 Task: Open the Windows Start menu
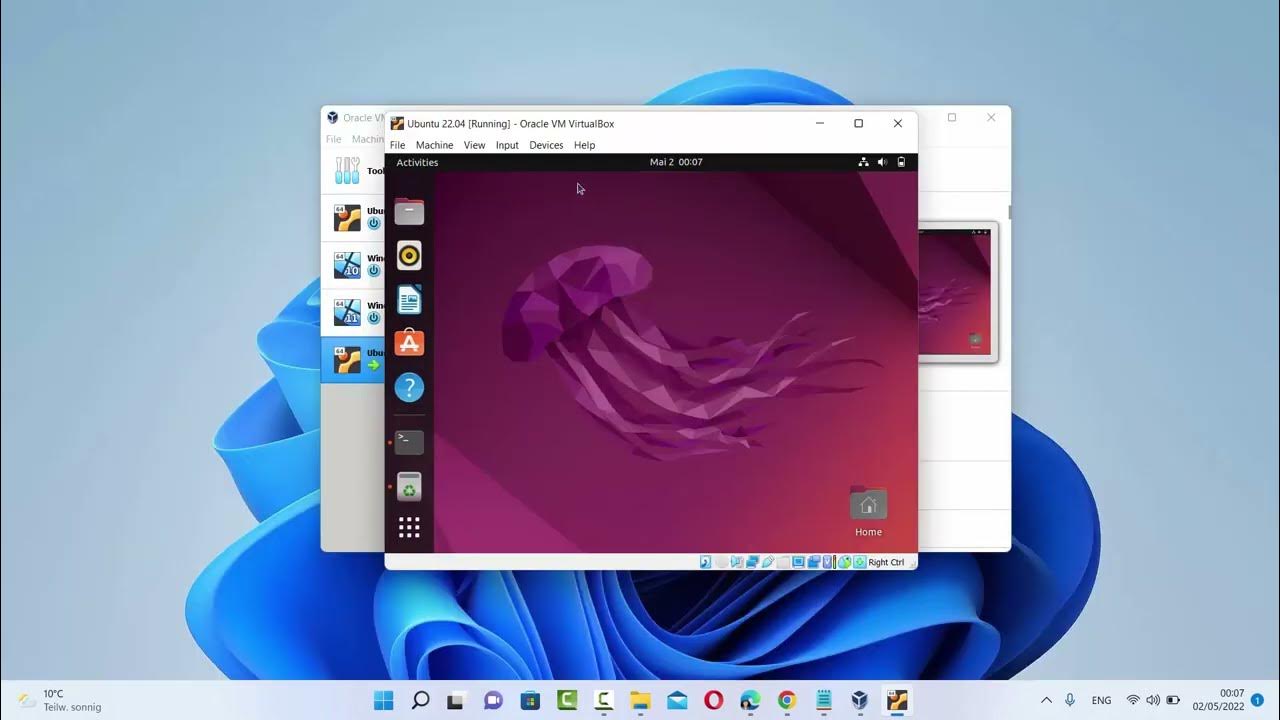[384, 700]
